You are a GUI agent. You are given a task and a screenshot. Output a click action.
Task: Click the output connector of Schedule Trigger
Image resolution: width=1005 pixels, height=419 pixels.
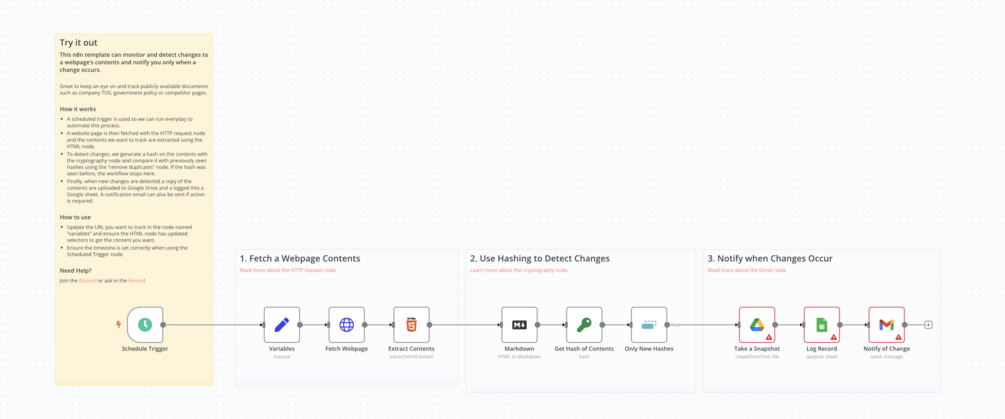coord(163,325)
